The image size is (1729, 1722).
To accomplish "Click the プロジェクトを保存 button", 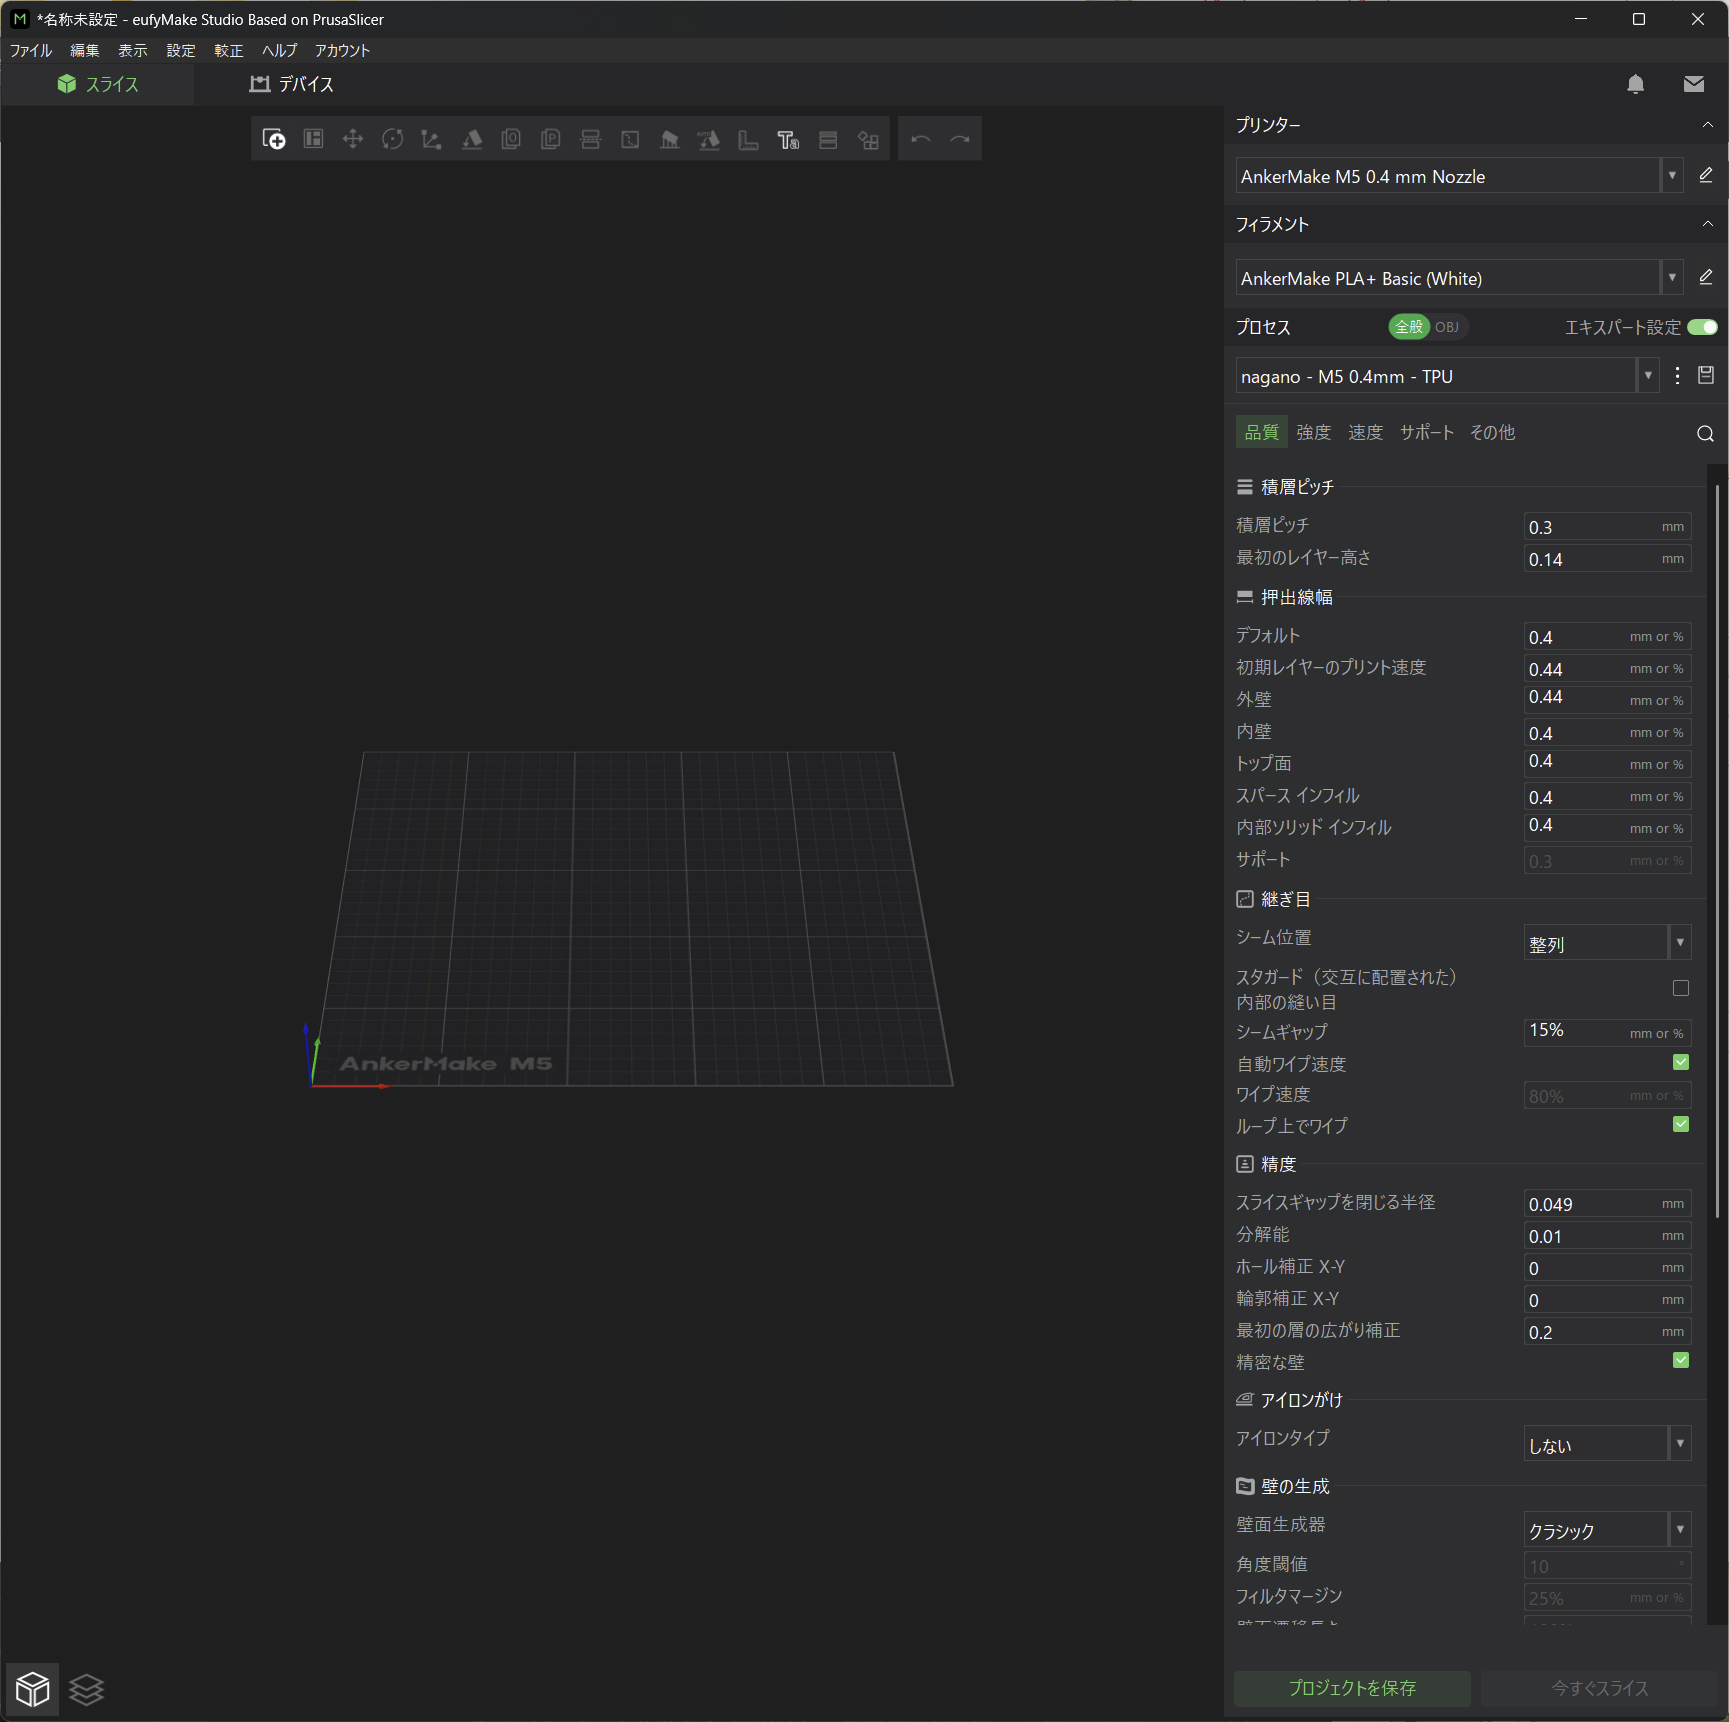I will tap(1351, 1688).
